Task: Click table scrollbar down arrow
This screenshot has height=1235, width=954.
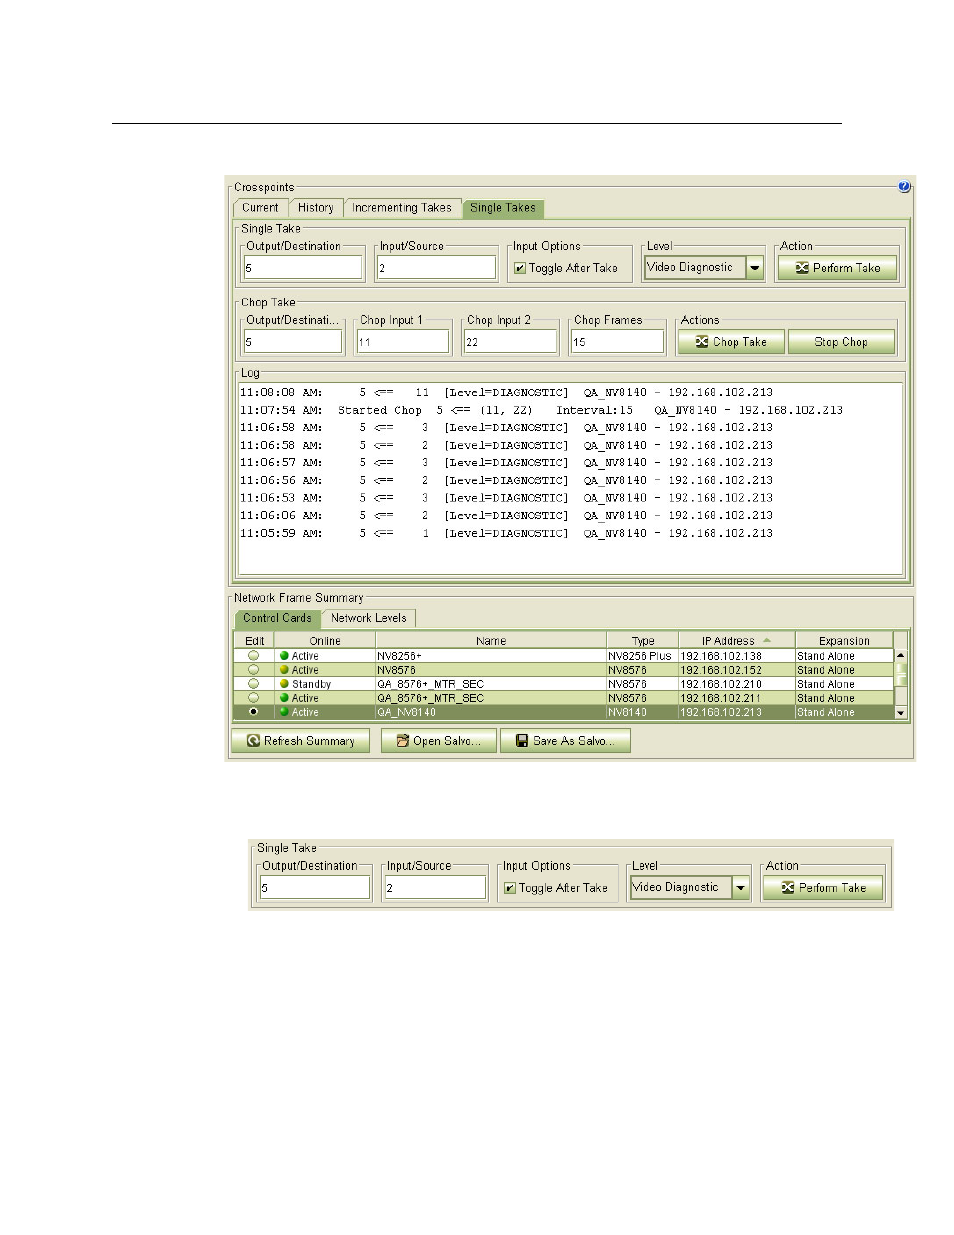Action: tap(901, 713)
